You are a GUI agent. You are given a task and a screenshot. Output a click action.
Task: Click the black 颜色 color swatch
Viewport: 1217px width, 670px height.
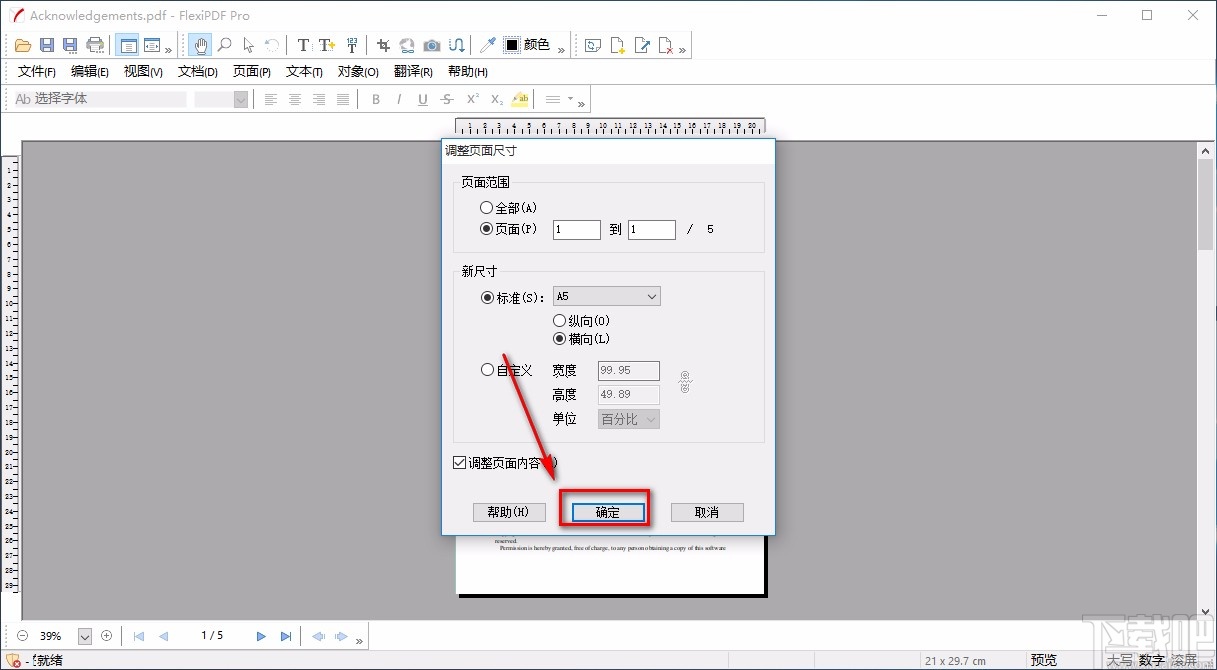[x=510, y=45]
